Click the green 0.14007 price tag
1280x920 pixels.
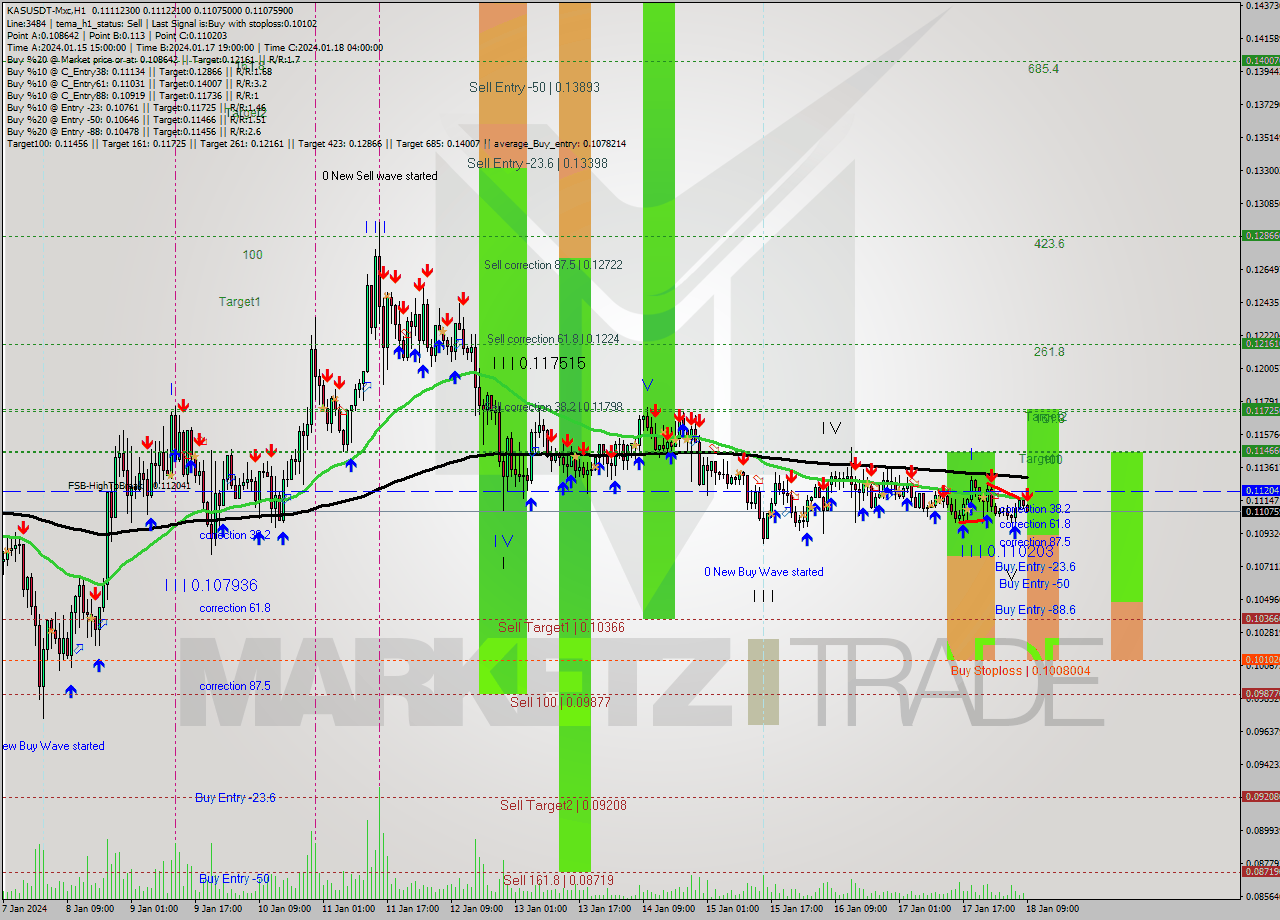point(1260,61)
